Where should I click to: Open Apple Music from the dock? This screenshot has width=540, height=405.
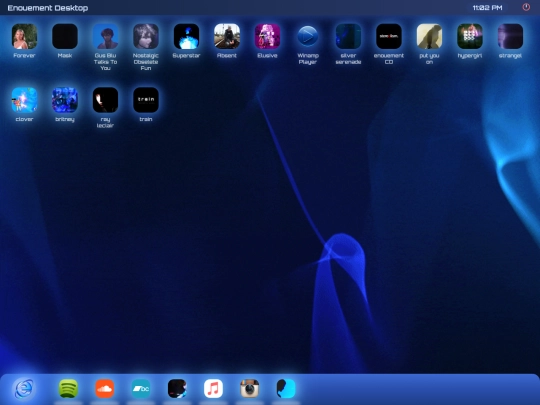click(214, 389)
